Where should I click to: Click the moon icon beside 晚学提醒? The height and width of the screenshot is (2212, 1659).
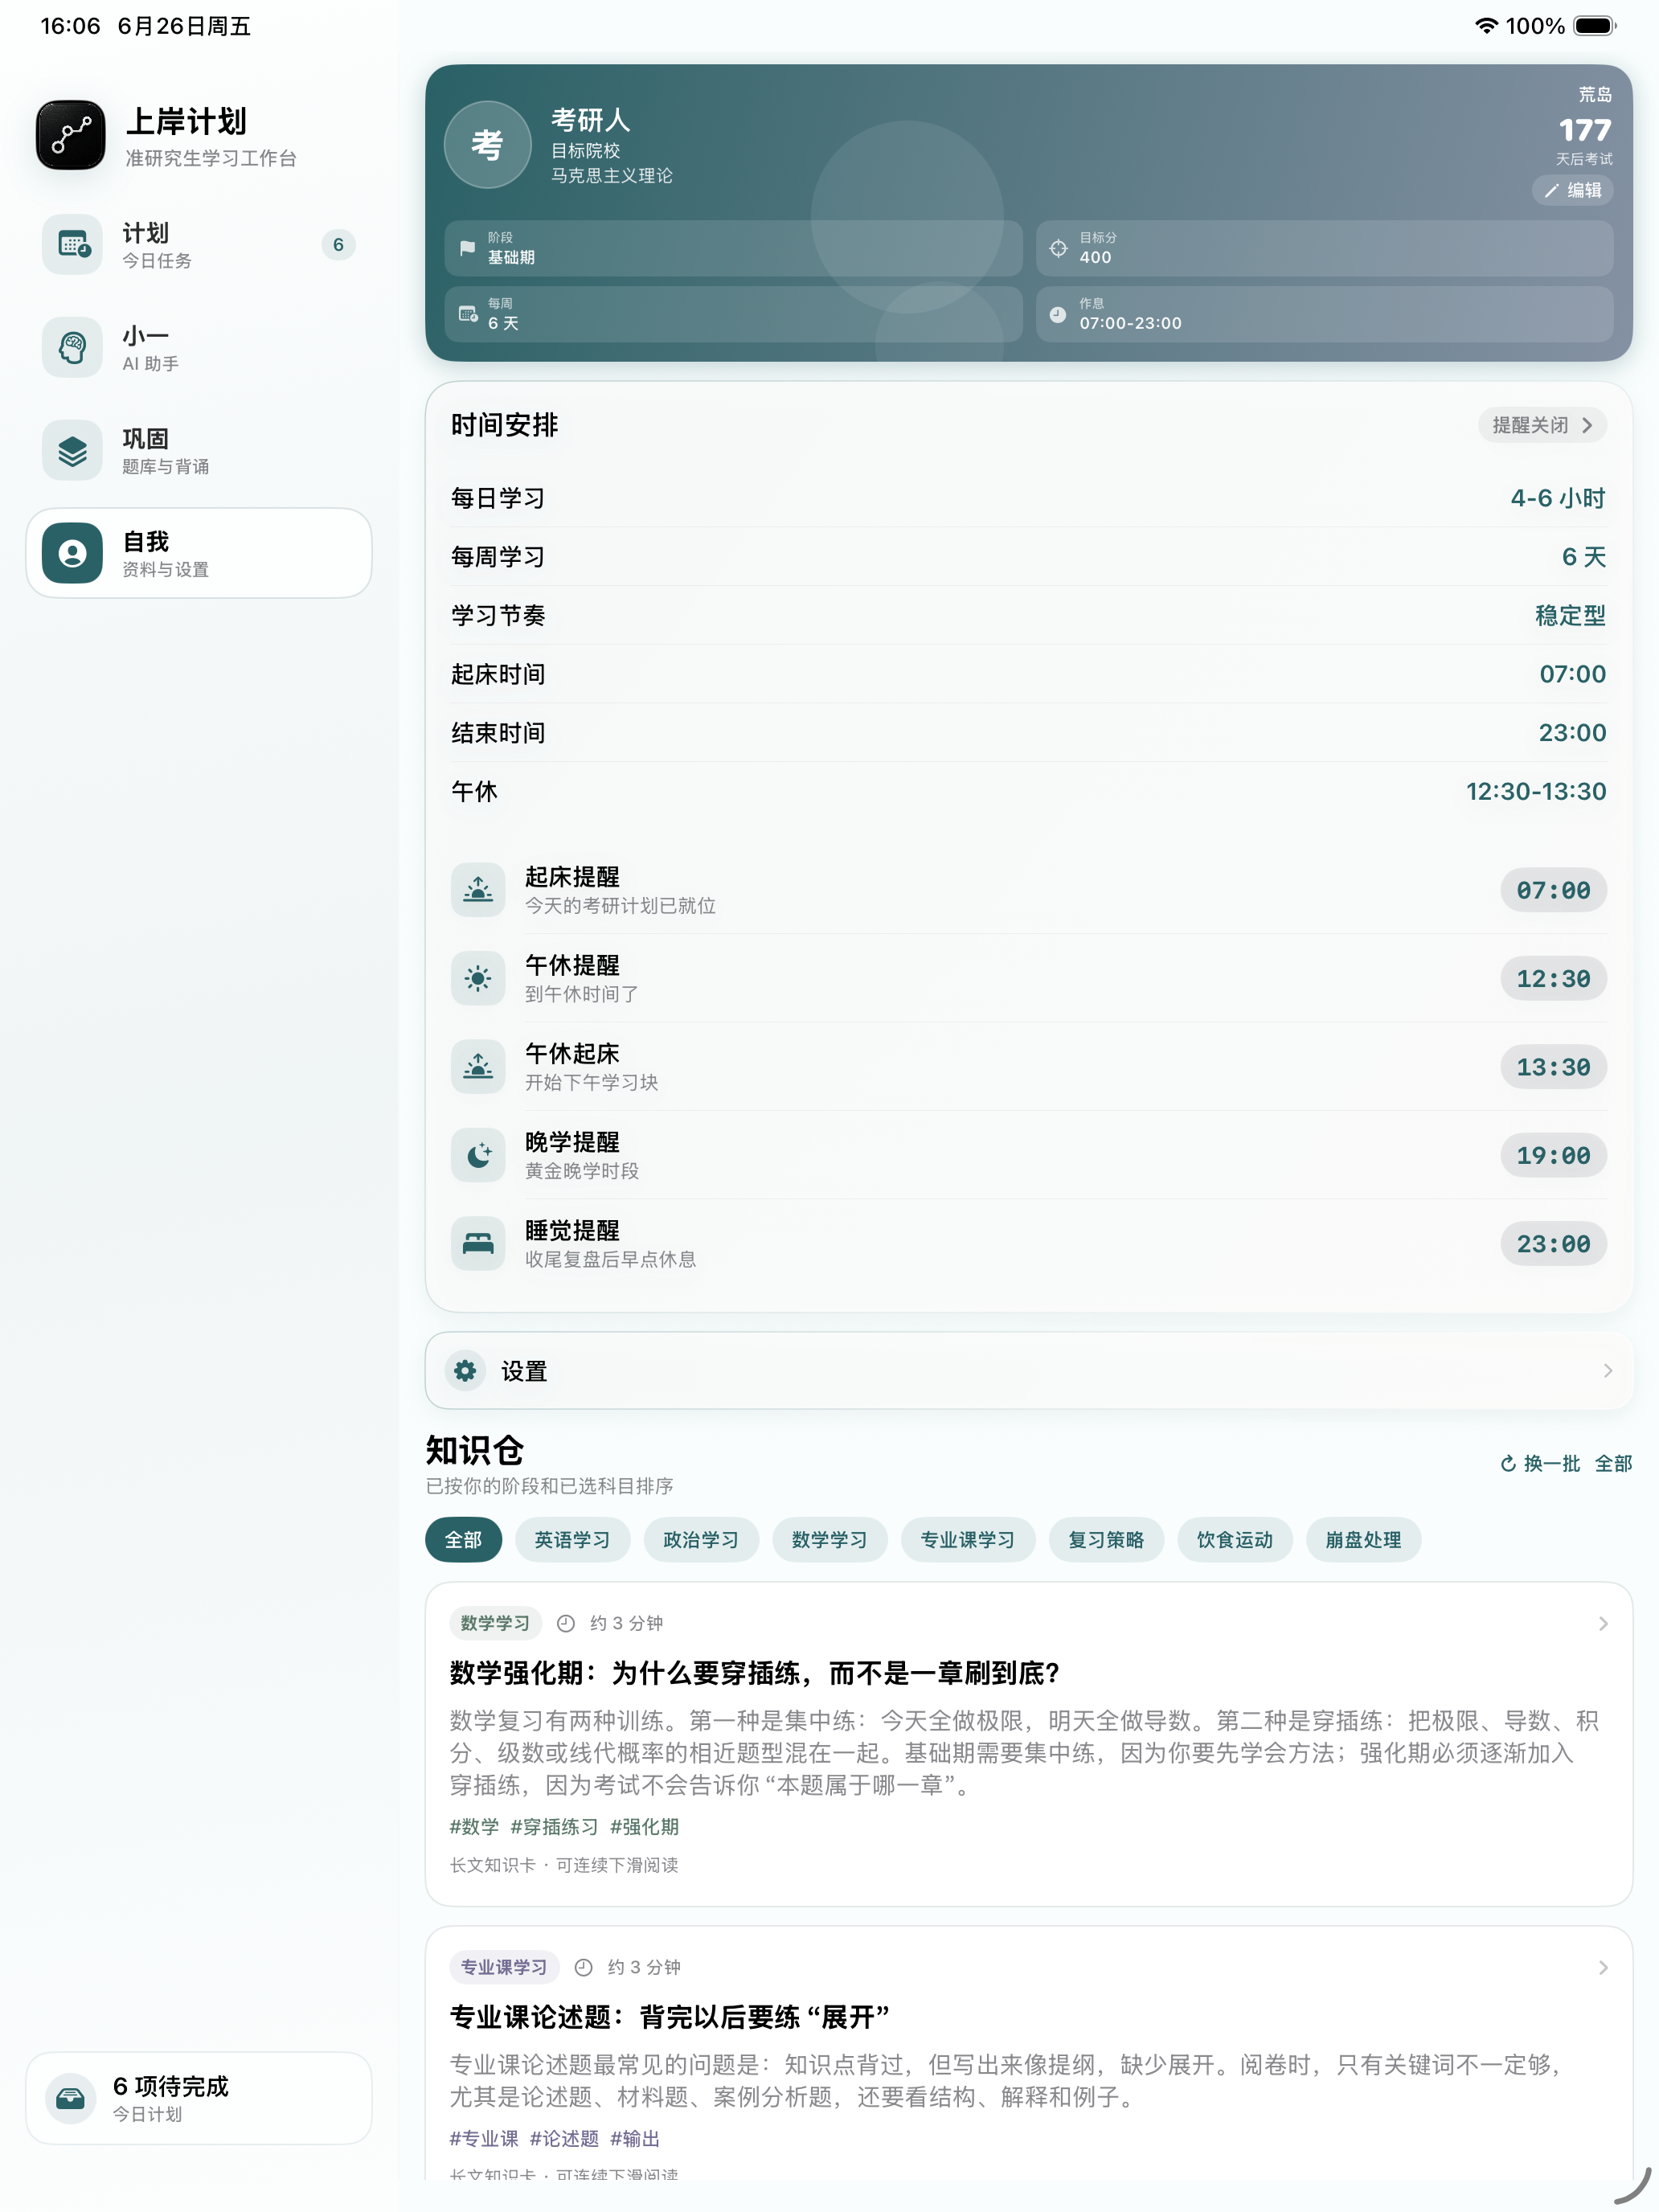click(478, 1155)
